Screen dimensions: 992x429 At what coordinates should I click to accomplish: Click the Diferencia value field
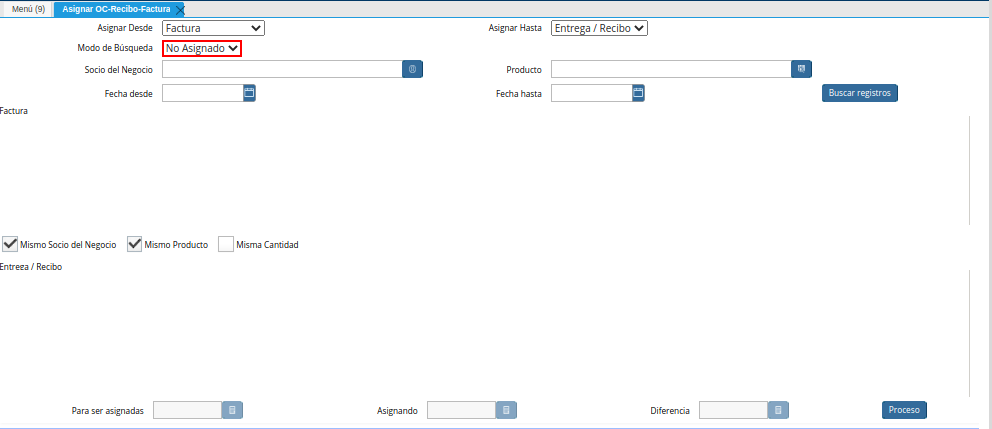733,410
